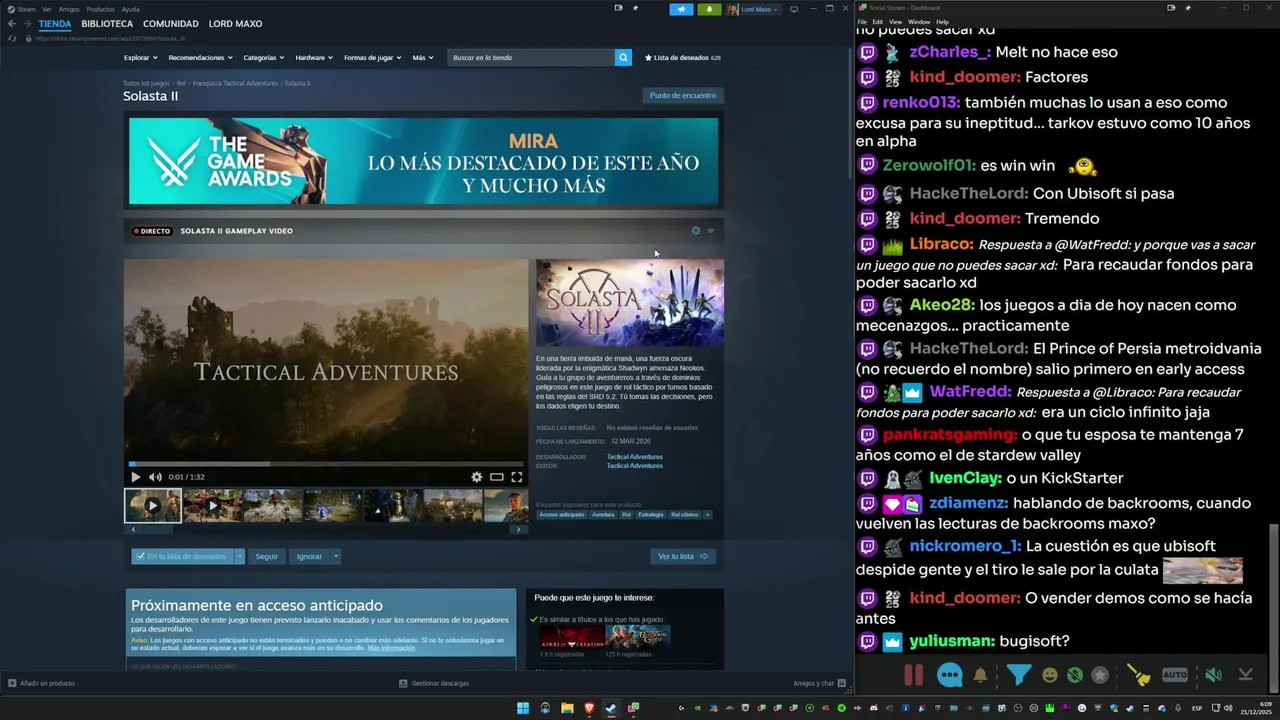The height and width of the screenshot is (720, 1280).
Task: Click the store search field
Action: click(x=531, y=57)
